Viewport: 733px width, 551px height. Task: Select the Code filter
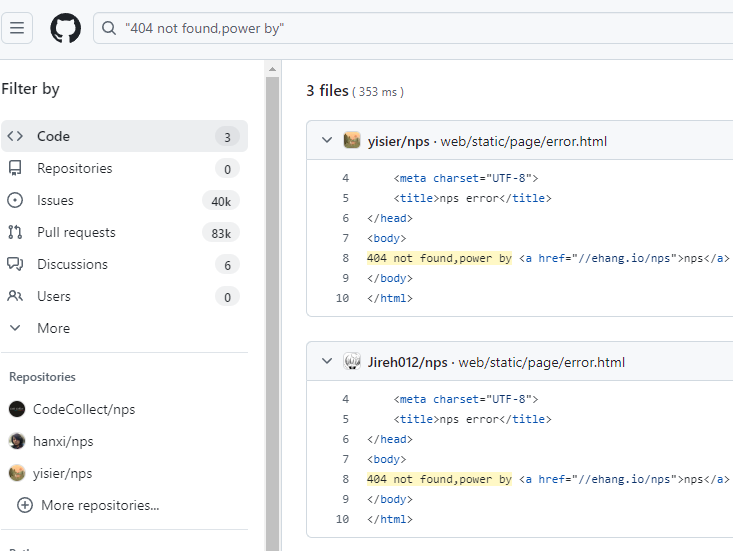[x=53, y=136]
